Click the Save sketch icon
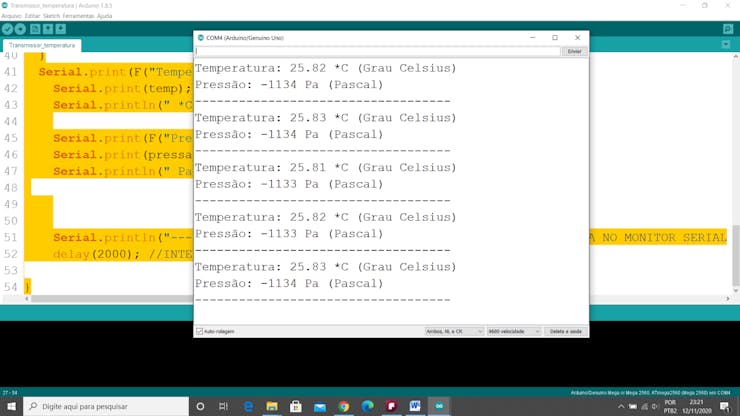The height and width of the screenshot is (416, 740). click(x=61, y=29)
